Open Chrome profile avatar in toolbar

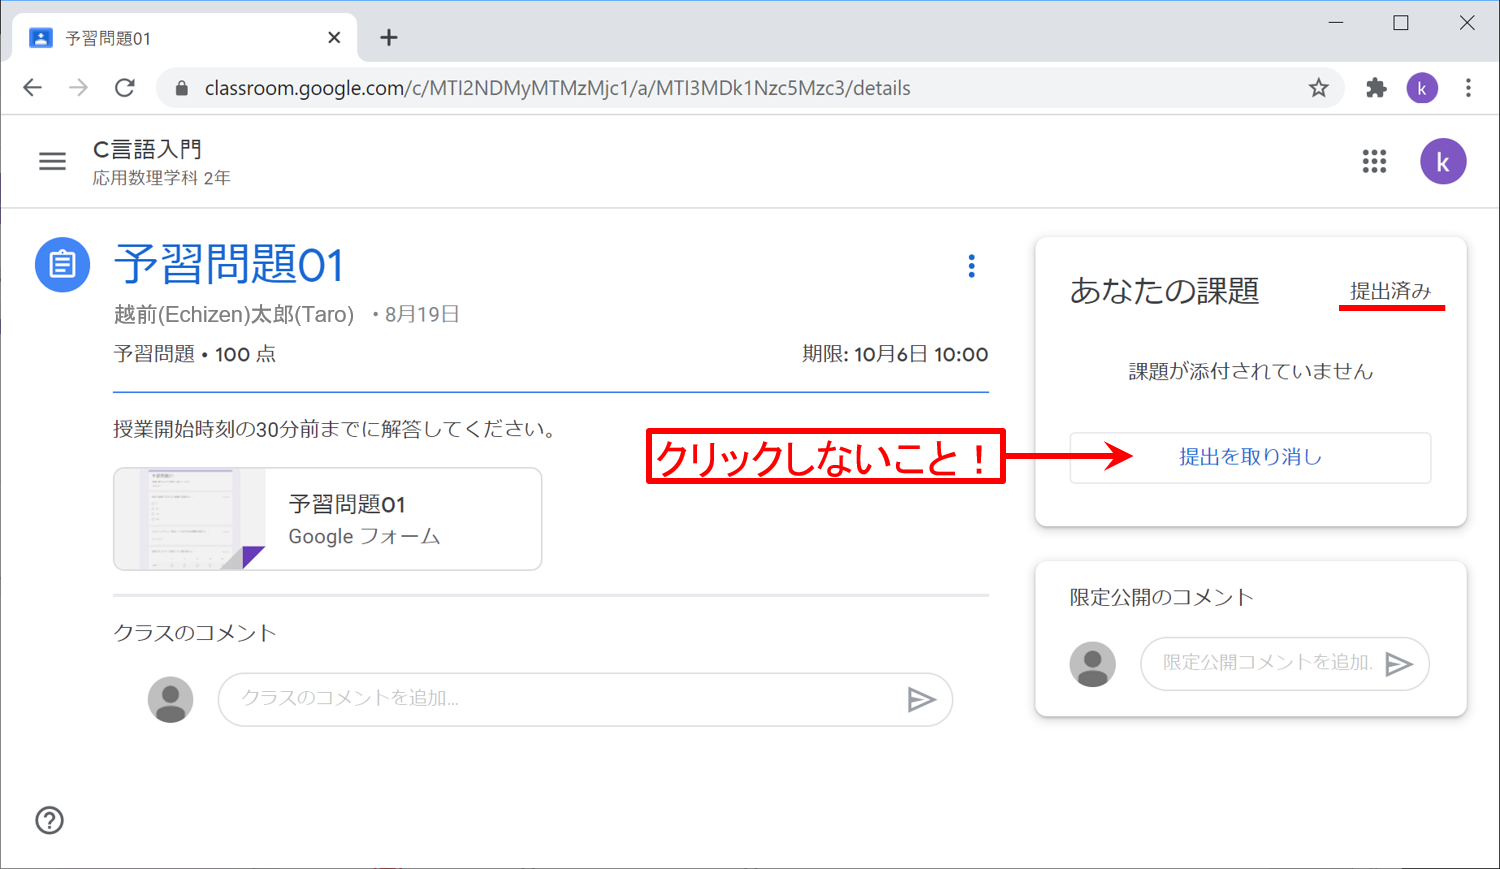tap(1422, 88)
